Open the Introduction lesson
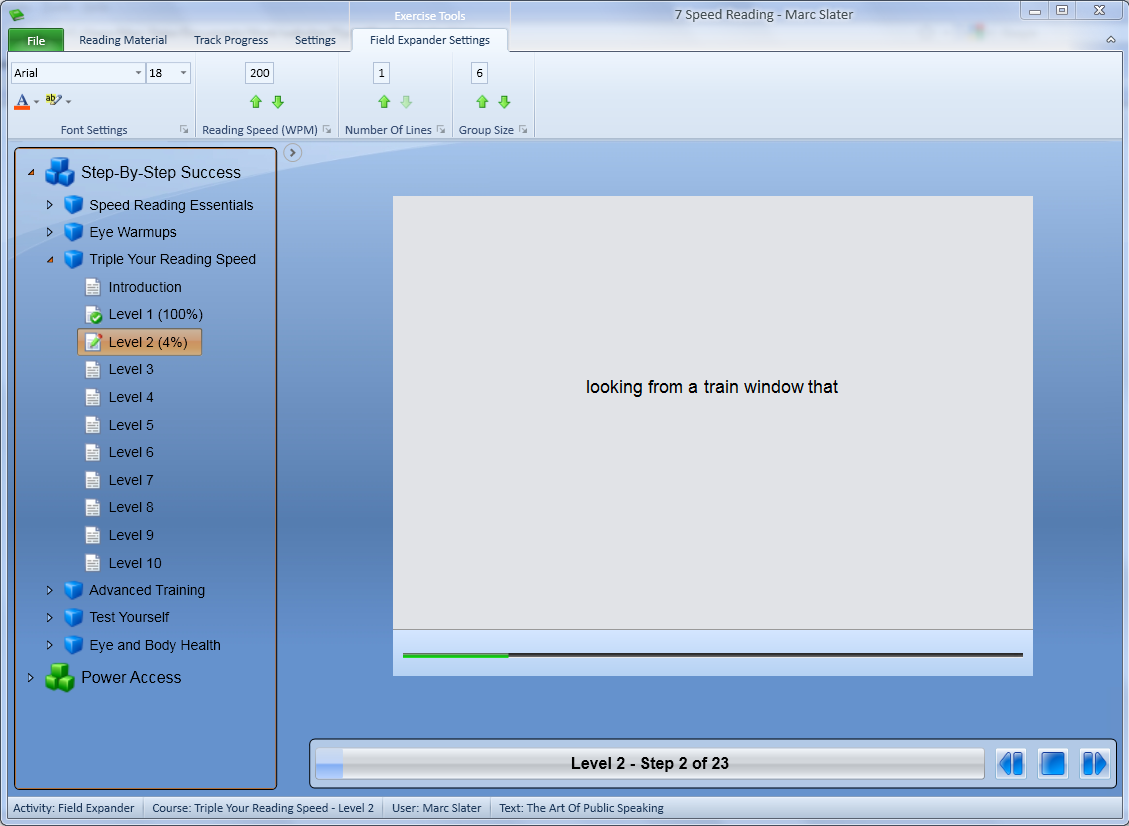1129x826 pixels. click(145, 287)
